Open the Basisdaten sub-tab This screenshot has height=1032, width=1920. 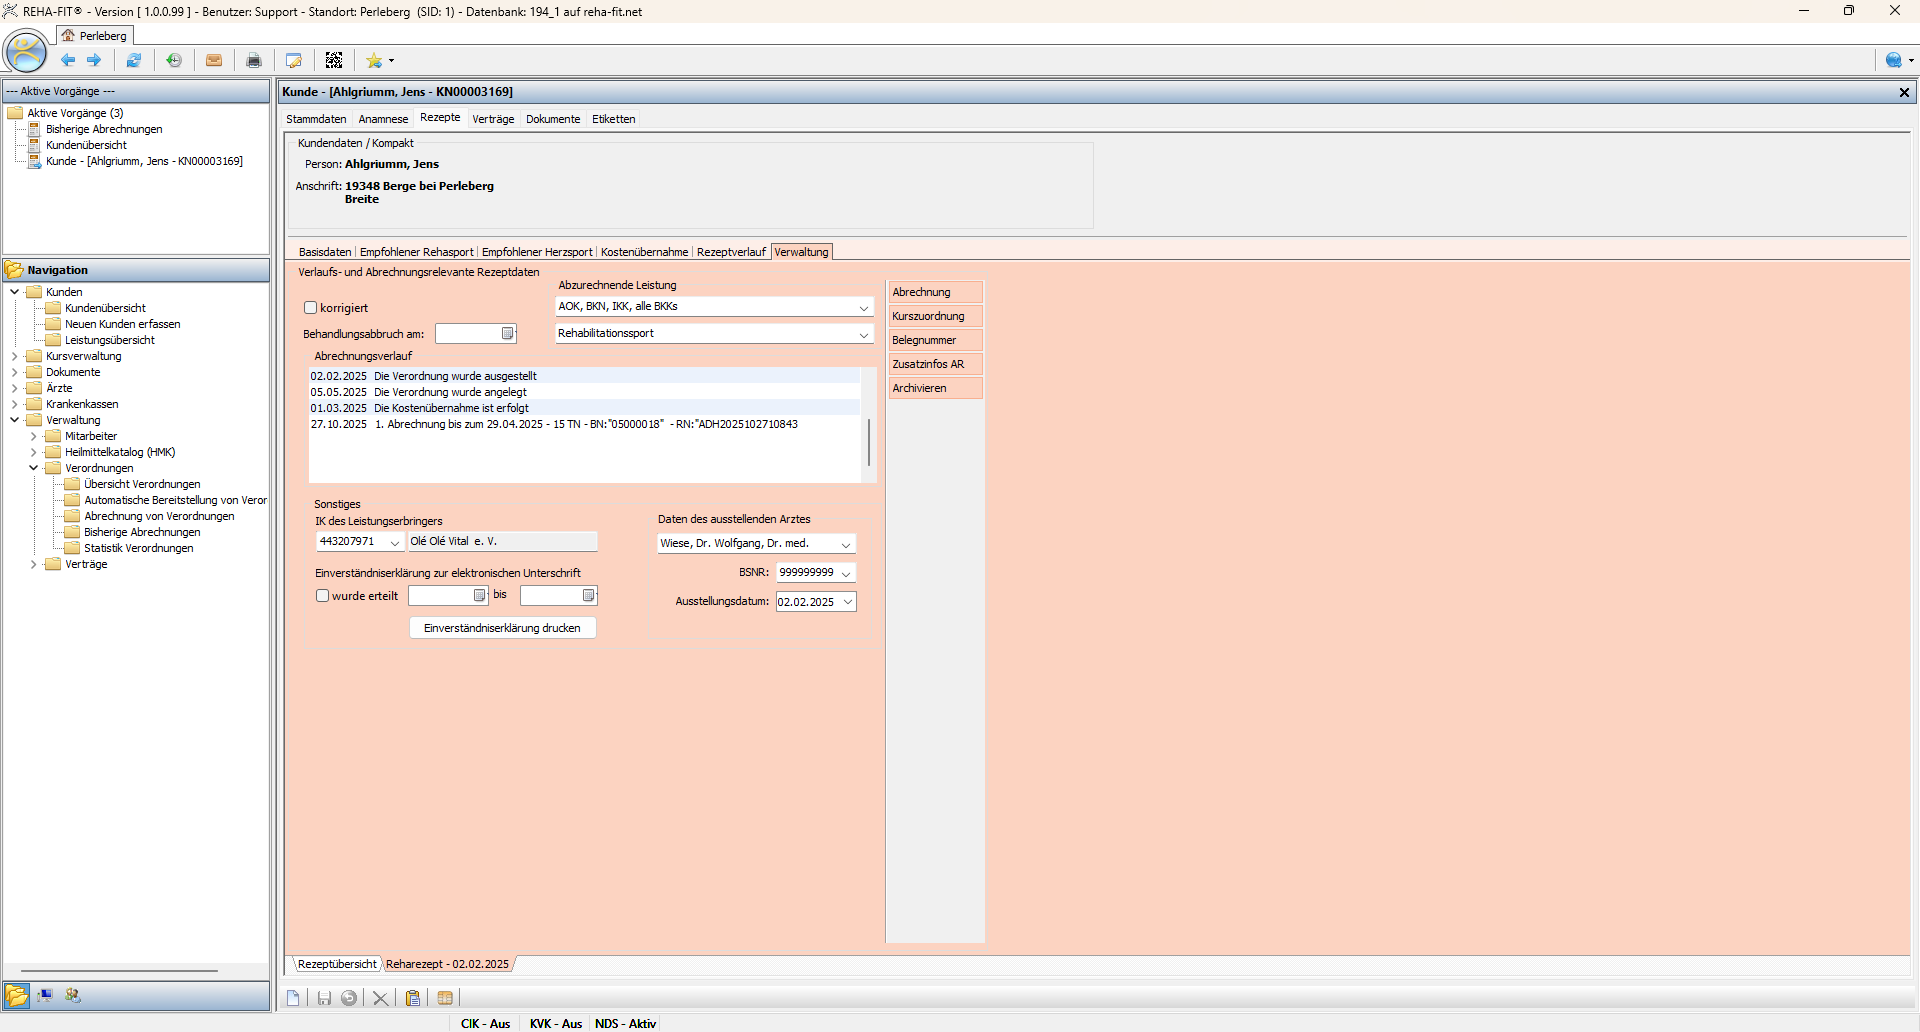[325, 252]
